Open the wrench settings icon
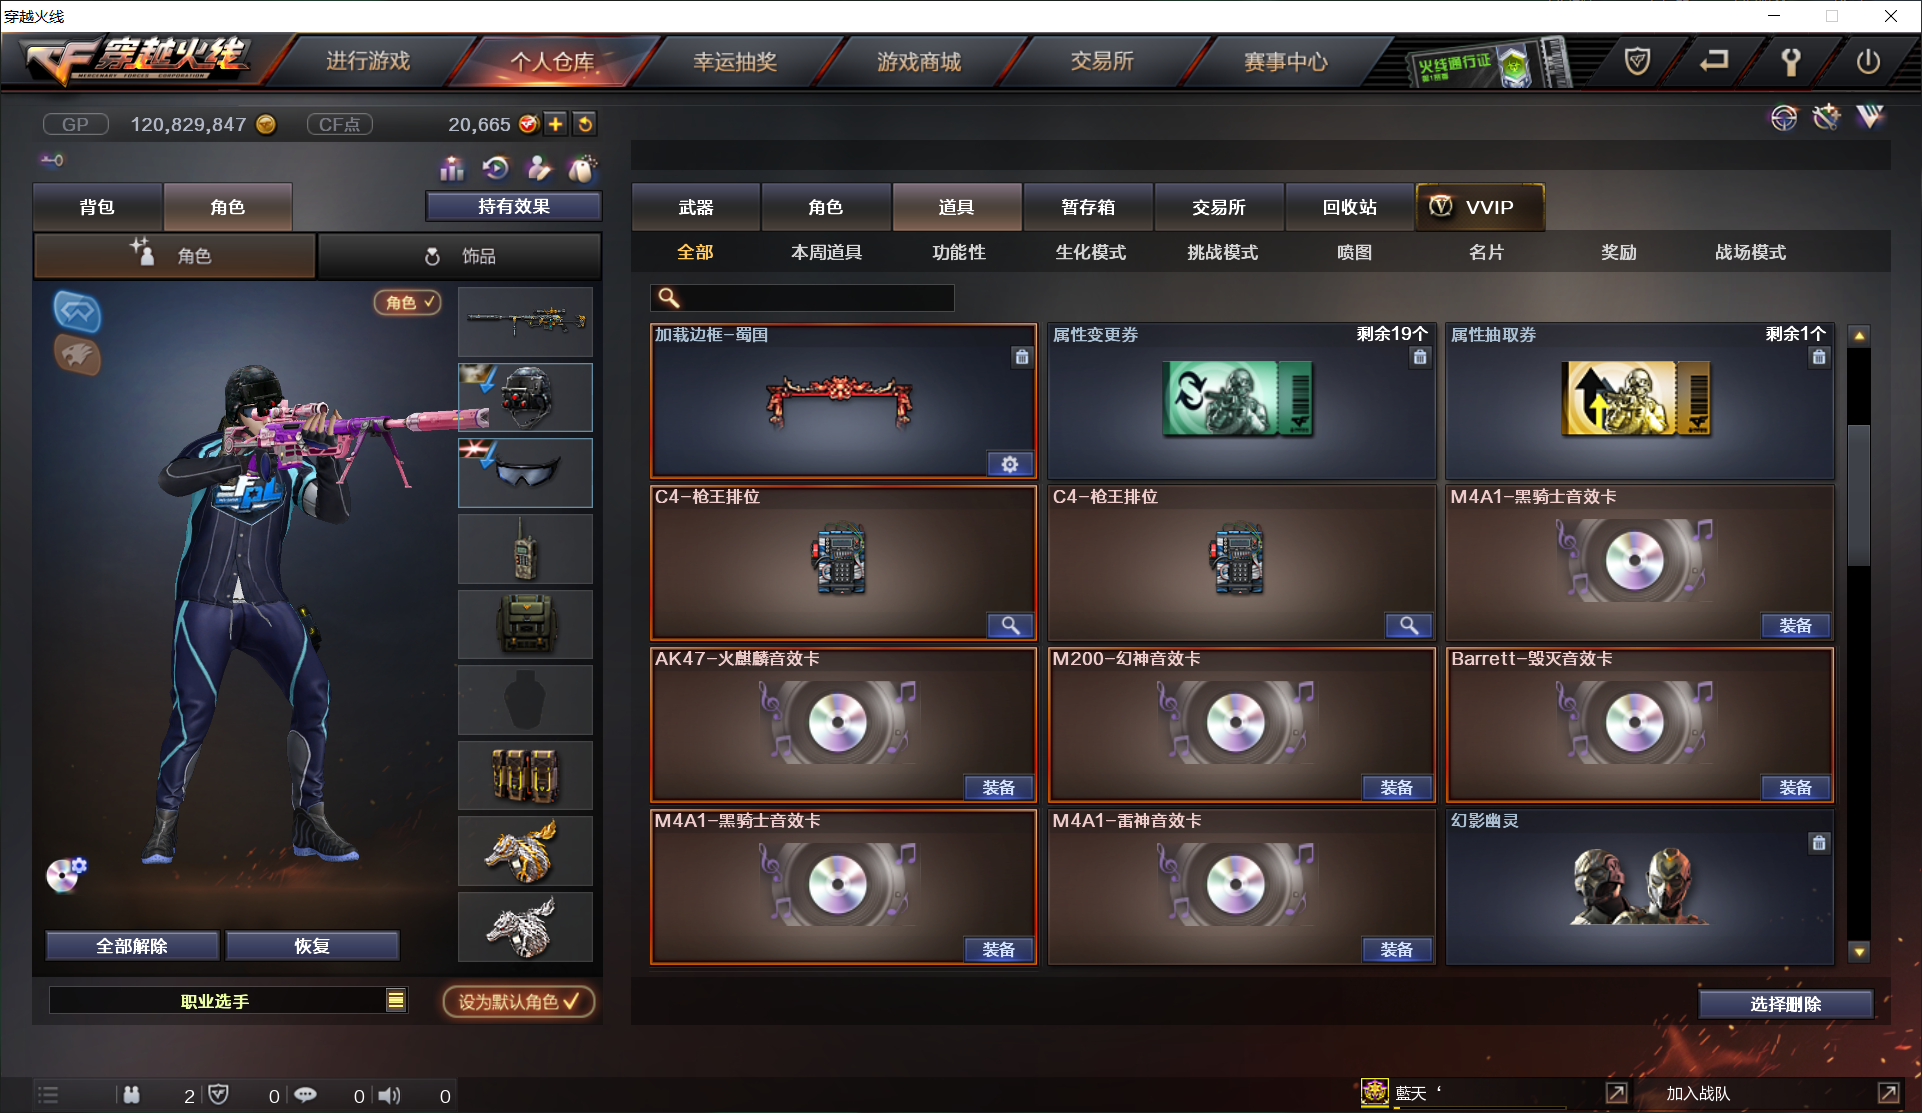 pos(1790,62)
